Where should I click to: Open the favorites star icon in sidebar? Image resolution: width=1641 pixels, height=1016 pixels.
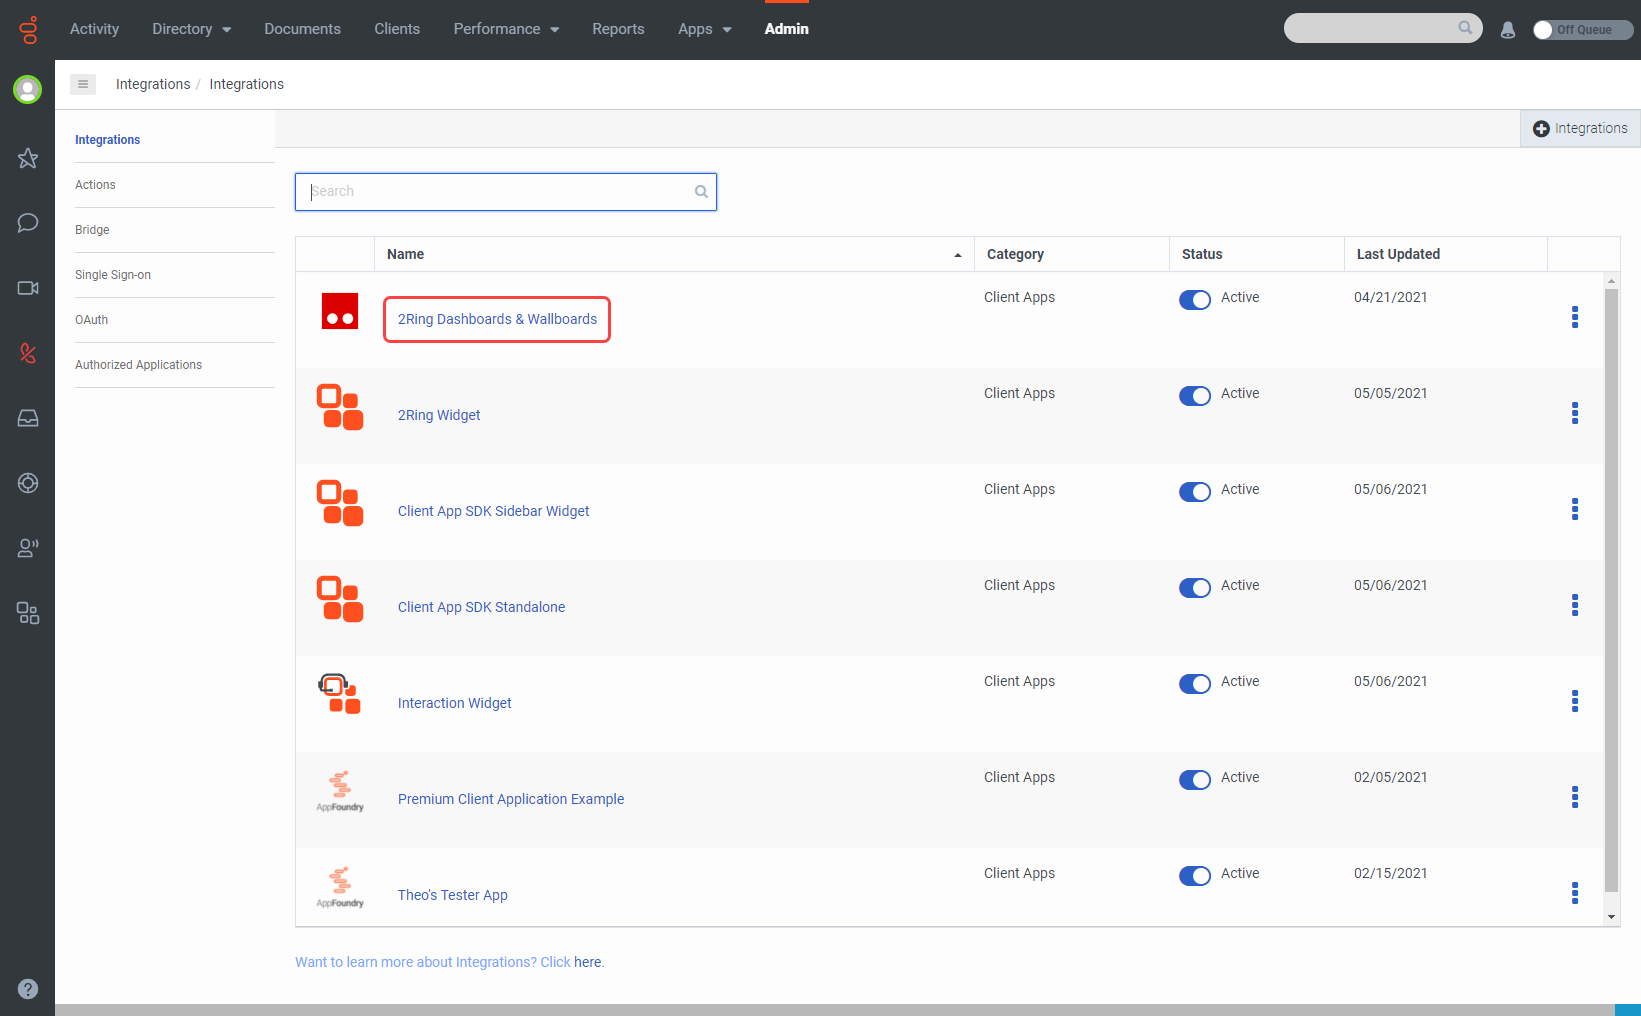tap(28, 158)
